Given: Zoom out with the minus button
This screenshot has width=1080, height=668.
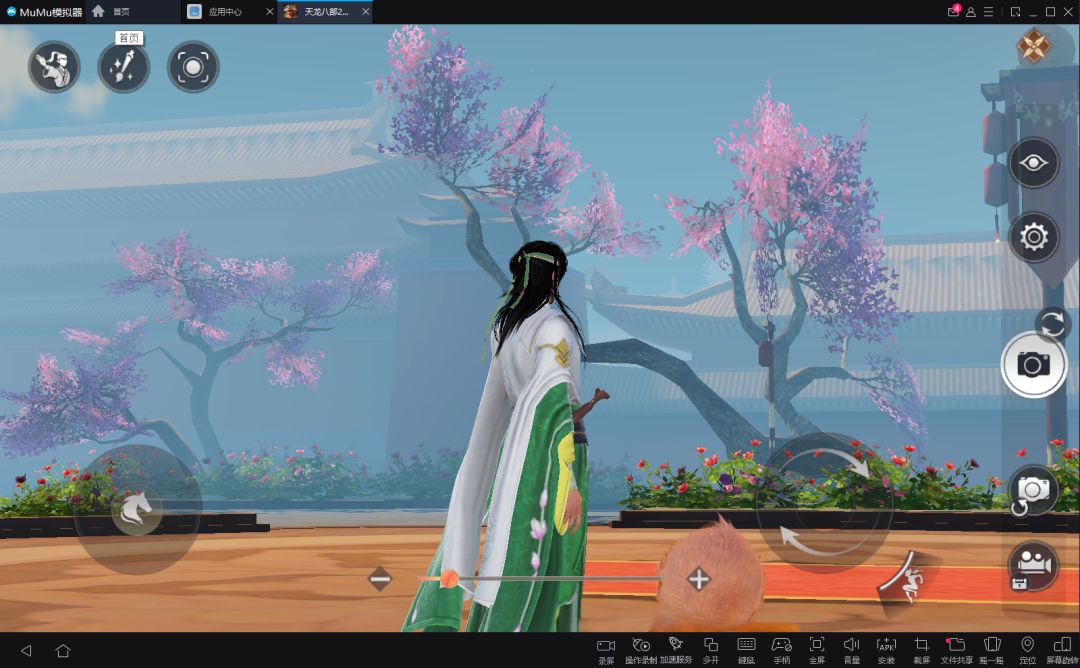Looking at the screenshot, I should point(380,579).
